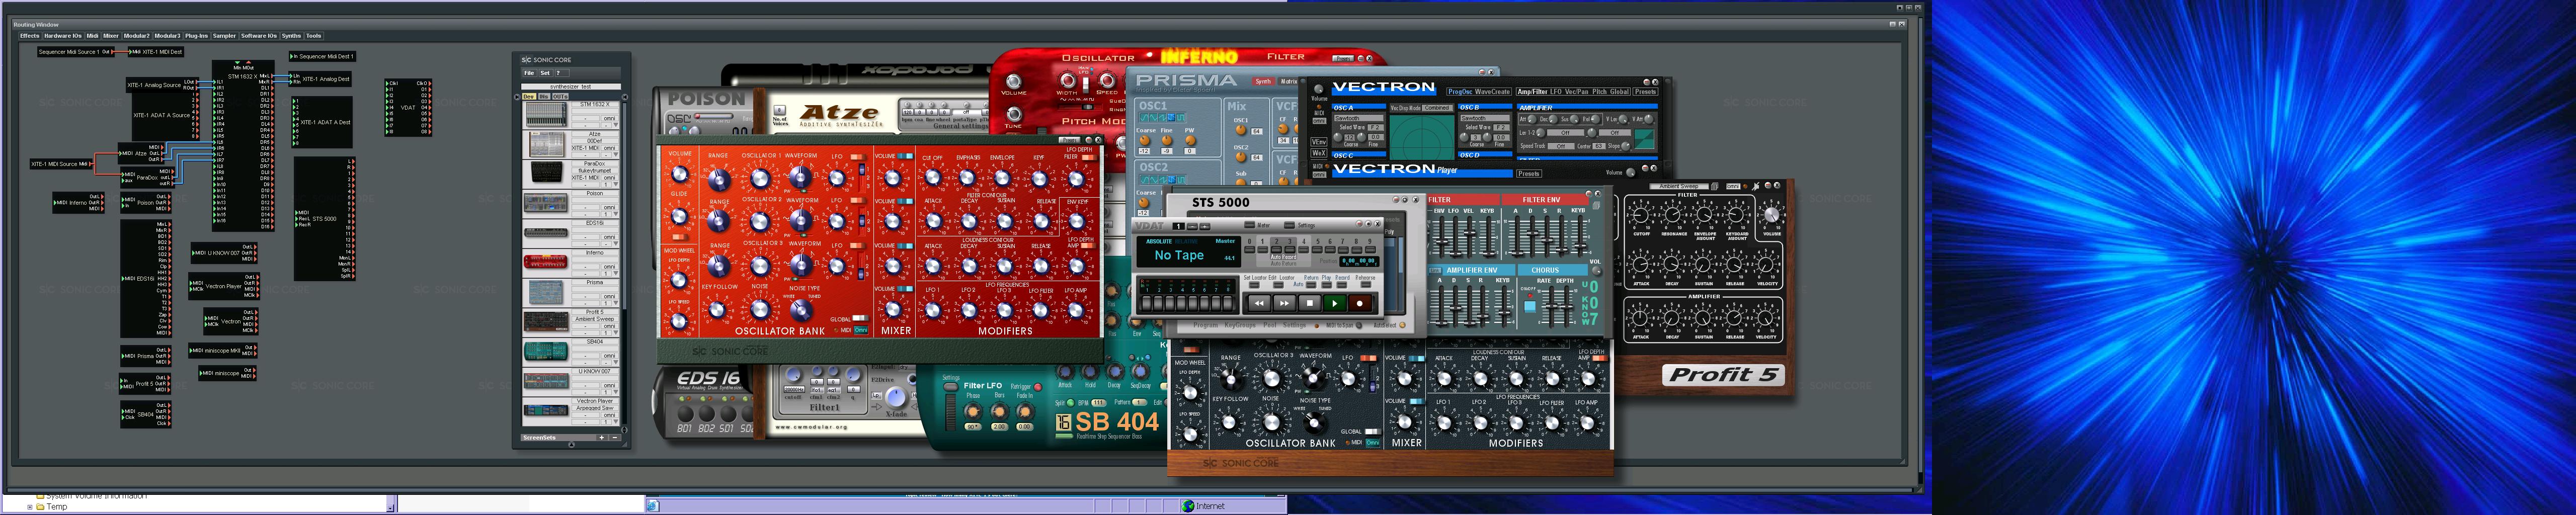Open the Hardware IOs menu
This screenshot has height=515, width=2576.
coord(64,36)
